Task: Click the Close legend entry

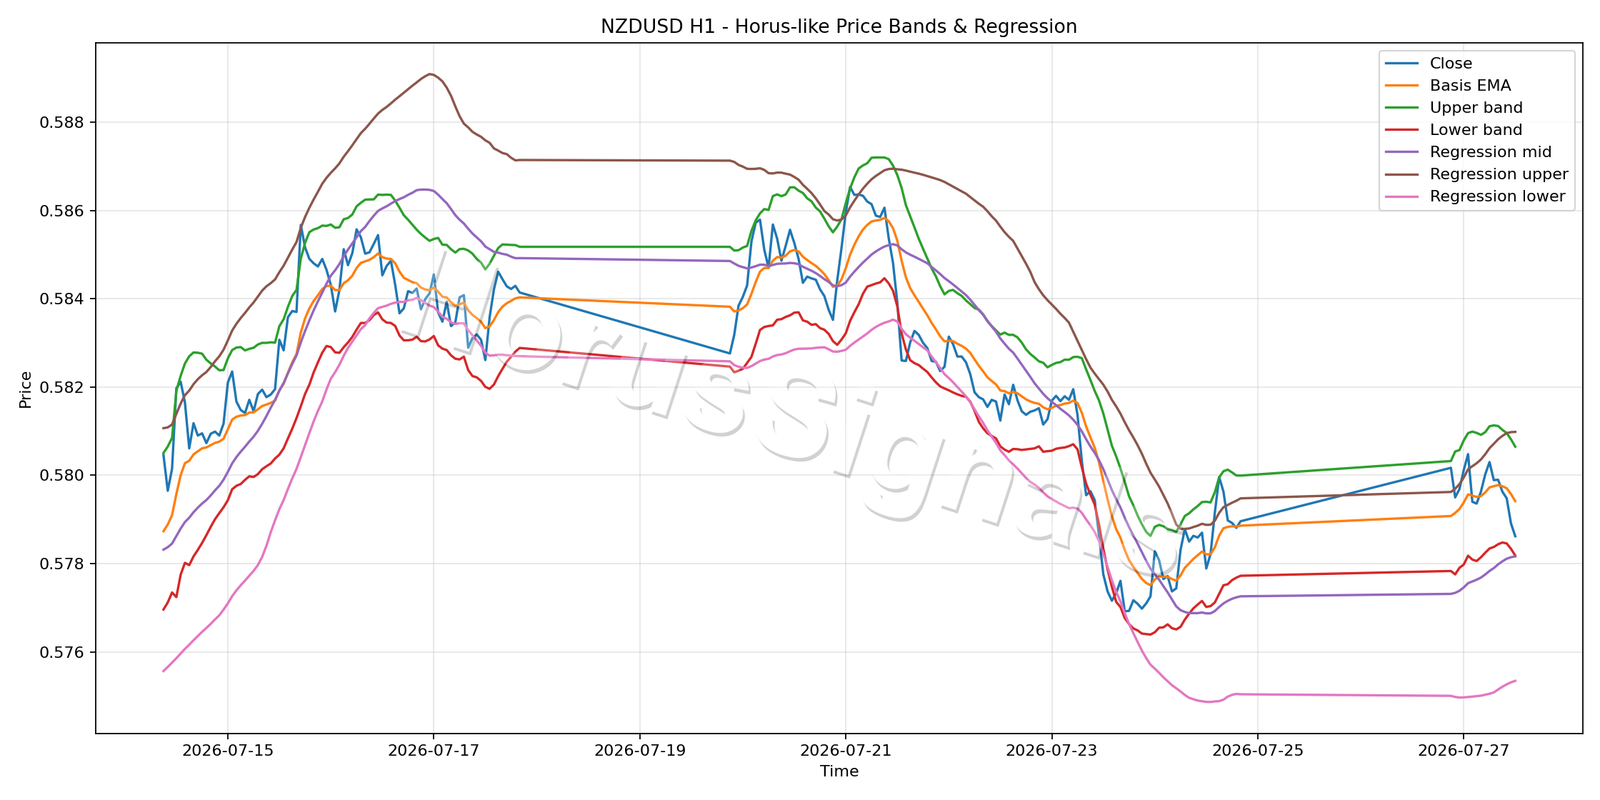Action: [x=1451, y=64]
